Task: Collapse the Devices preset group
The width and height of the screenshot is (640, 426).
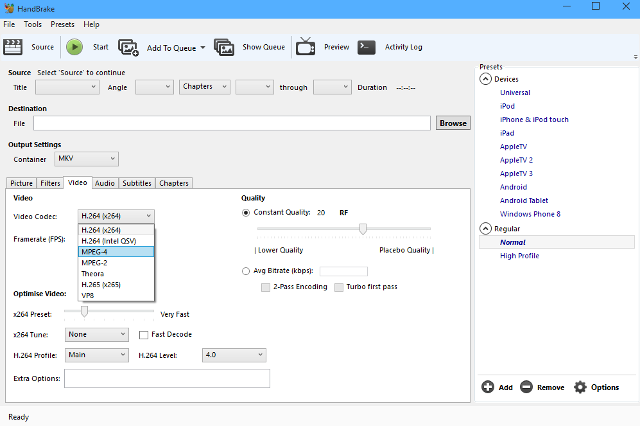Action: point(485,79)
